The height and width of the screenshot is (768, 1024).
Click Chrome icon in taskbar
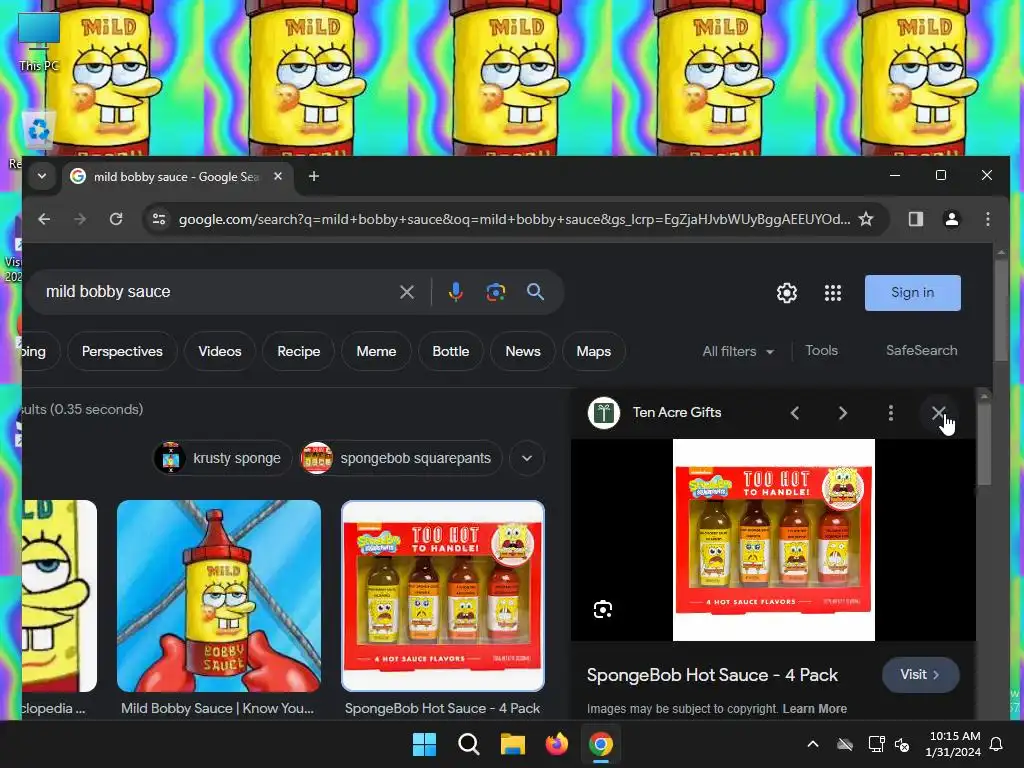coord(601,744)
